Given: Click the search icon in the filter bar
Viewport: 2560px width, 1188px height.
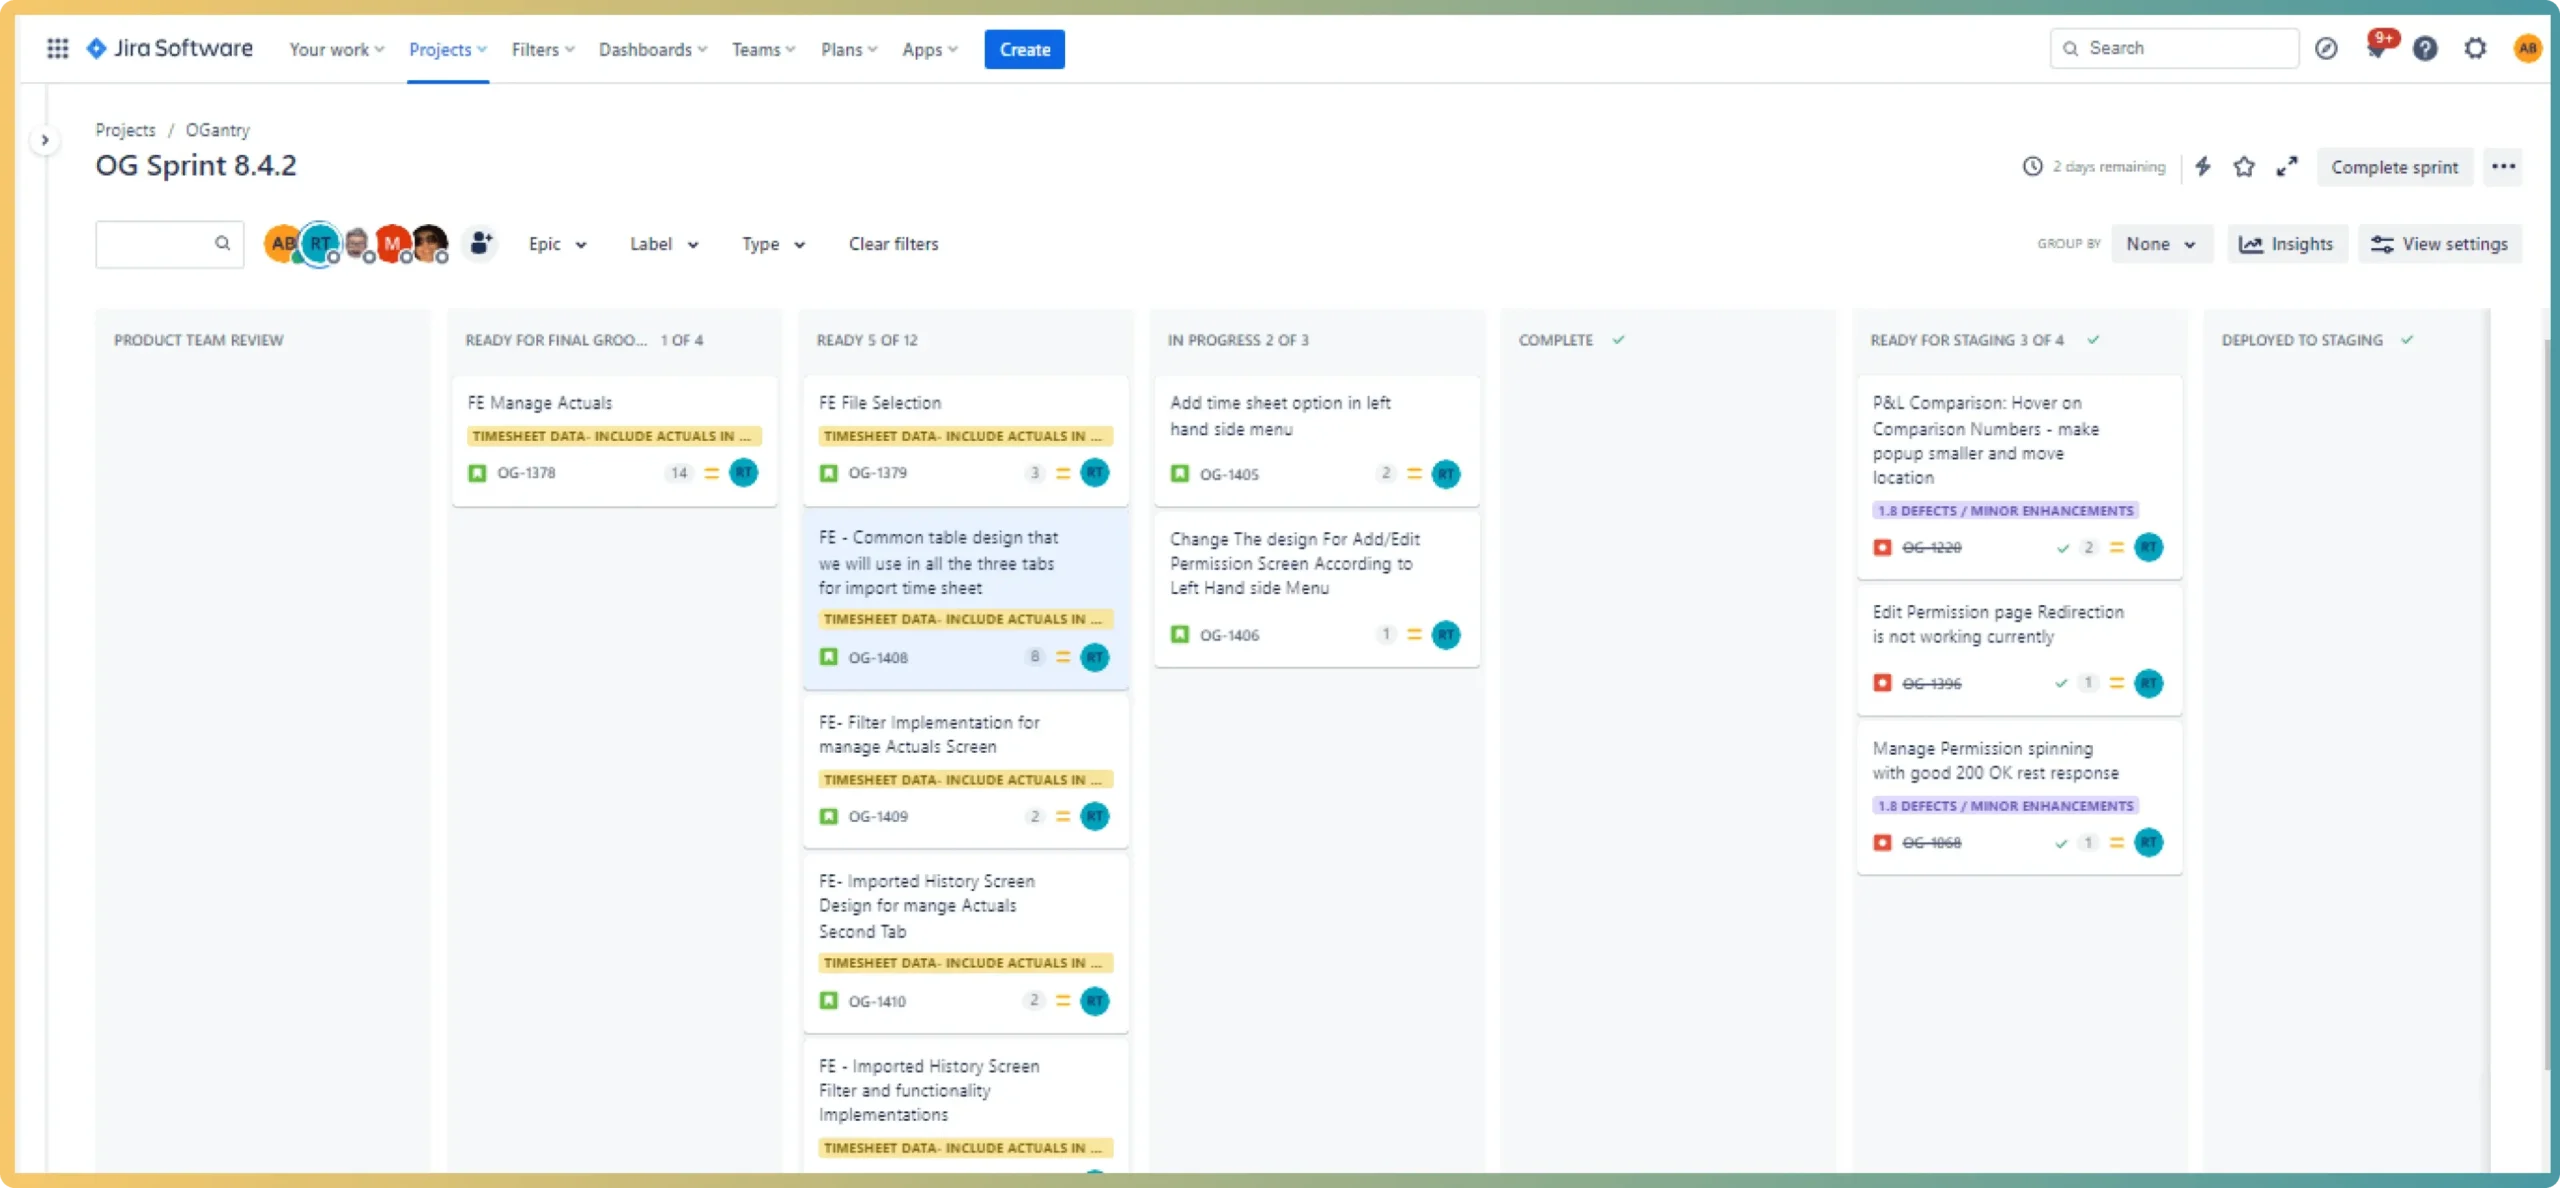Looking at the screenshot, I should 220,243.
